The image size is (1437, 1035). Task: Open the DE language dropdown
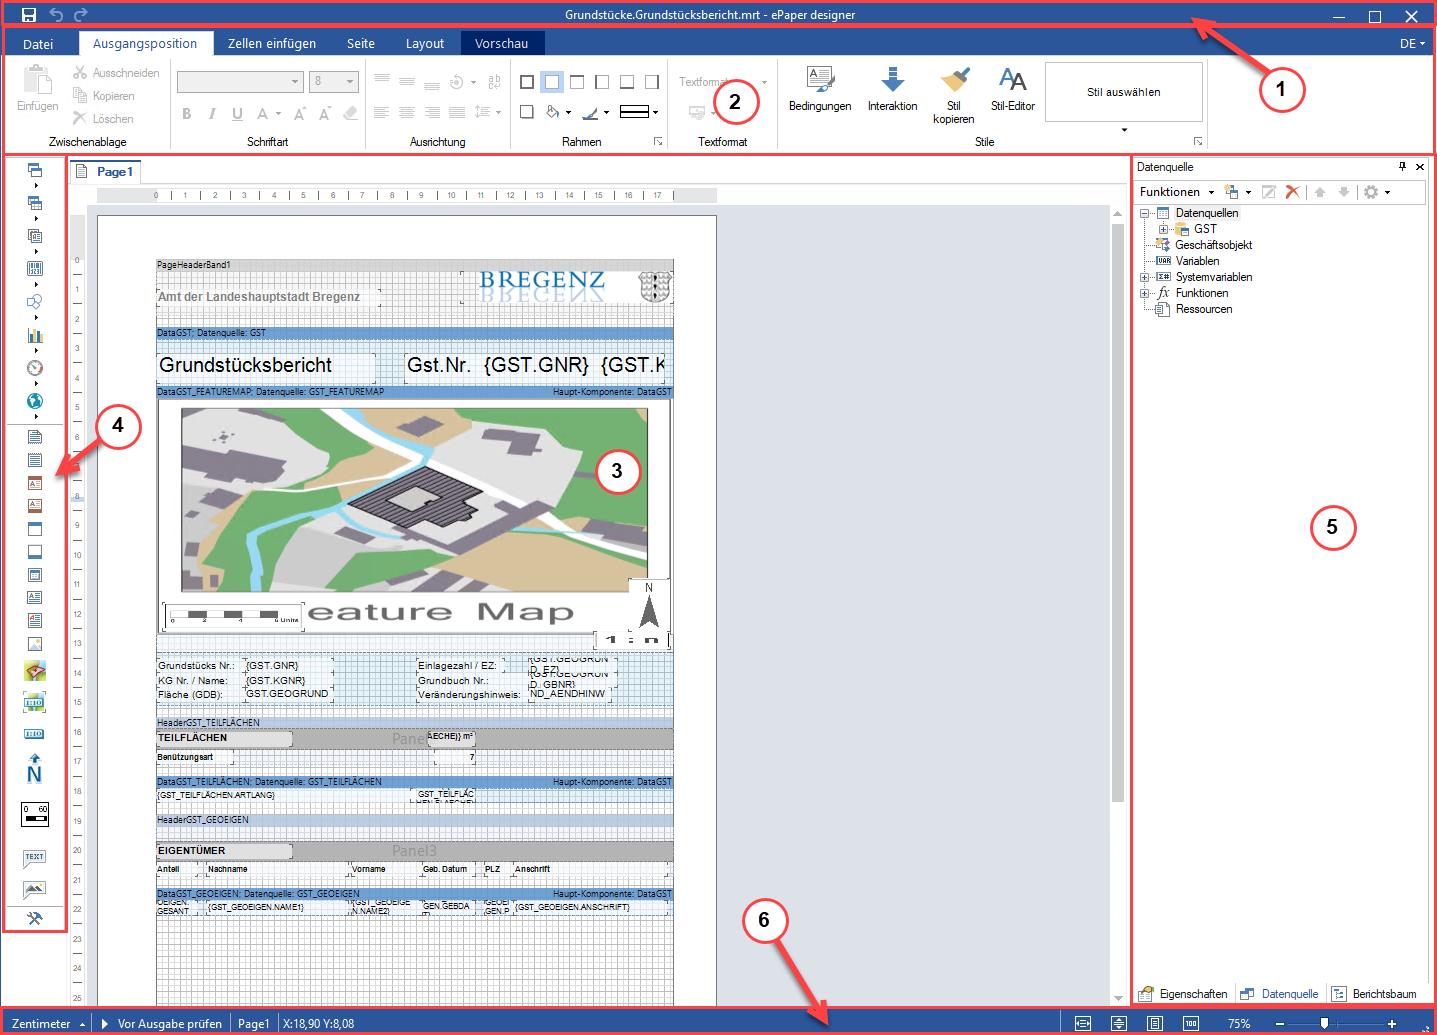[x=1411, y=43]
